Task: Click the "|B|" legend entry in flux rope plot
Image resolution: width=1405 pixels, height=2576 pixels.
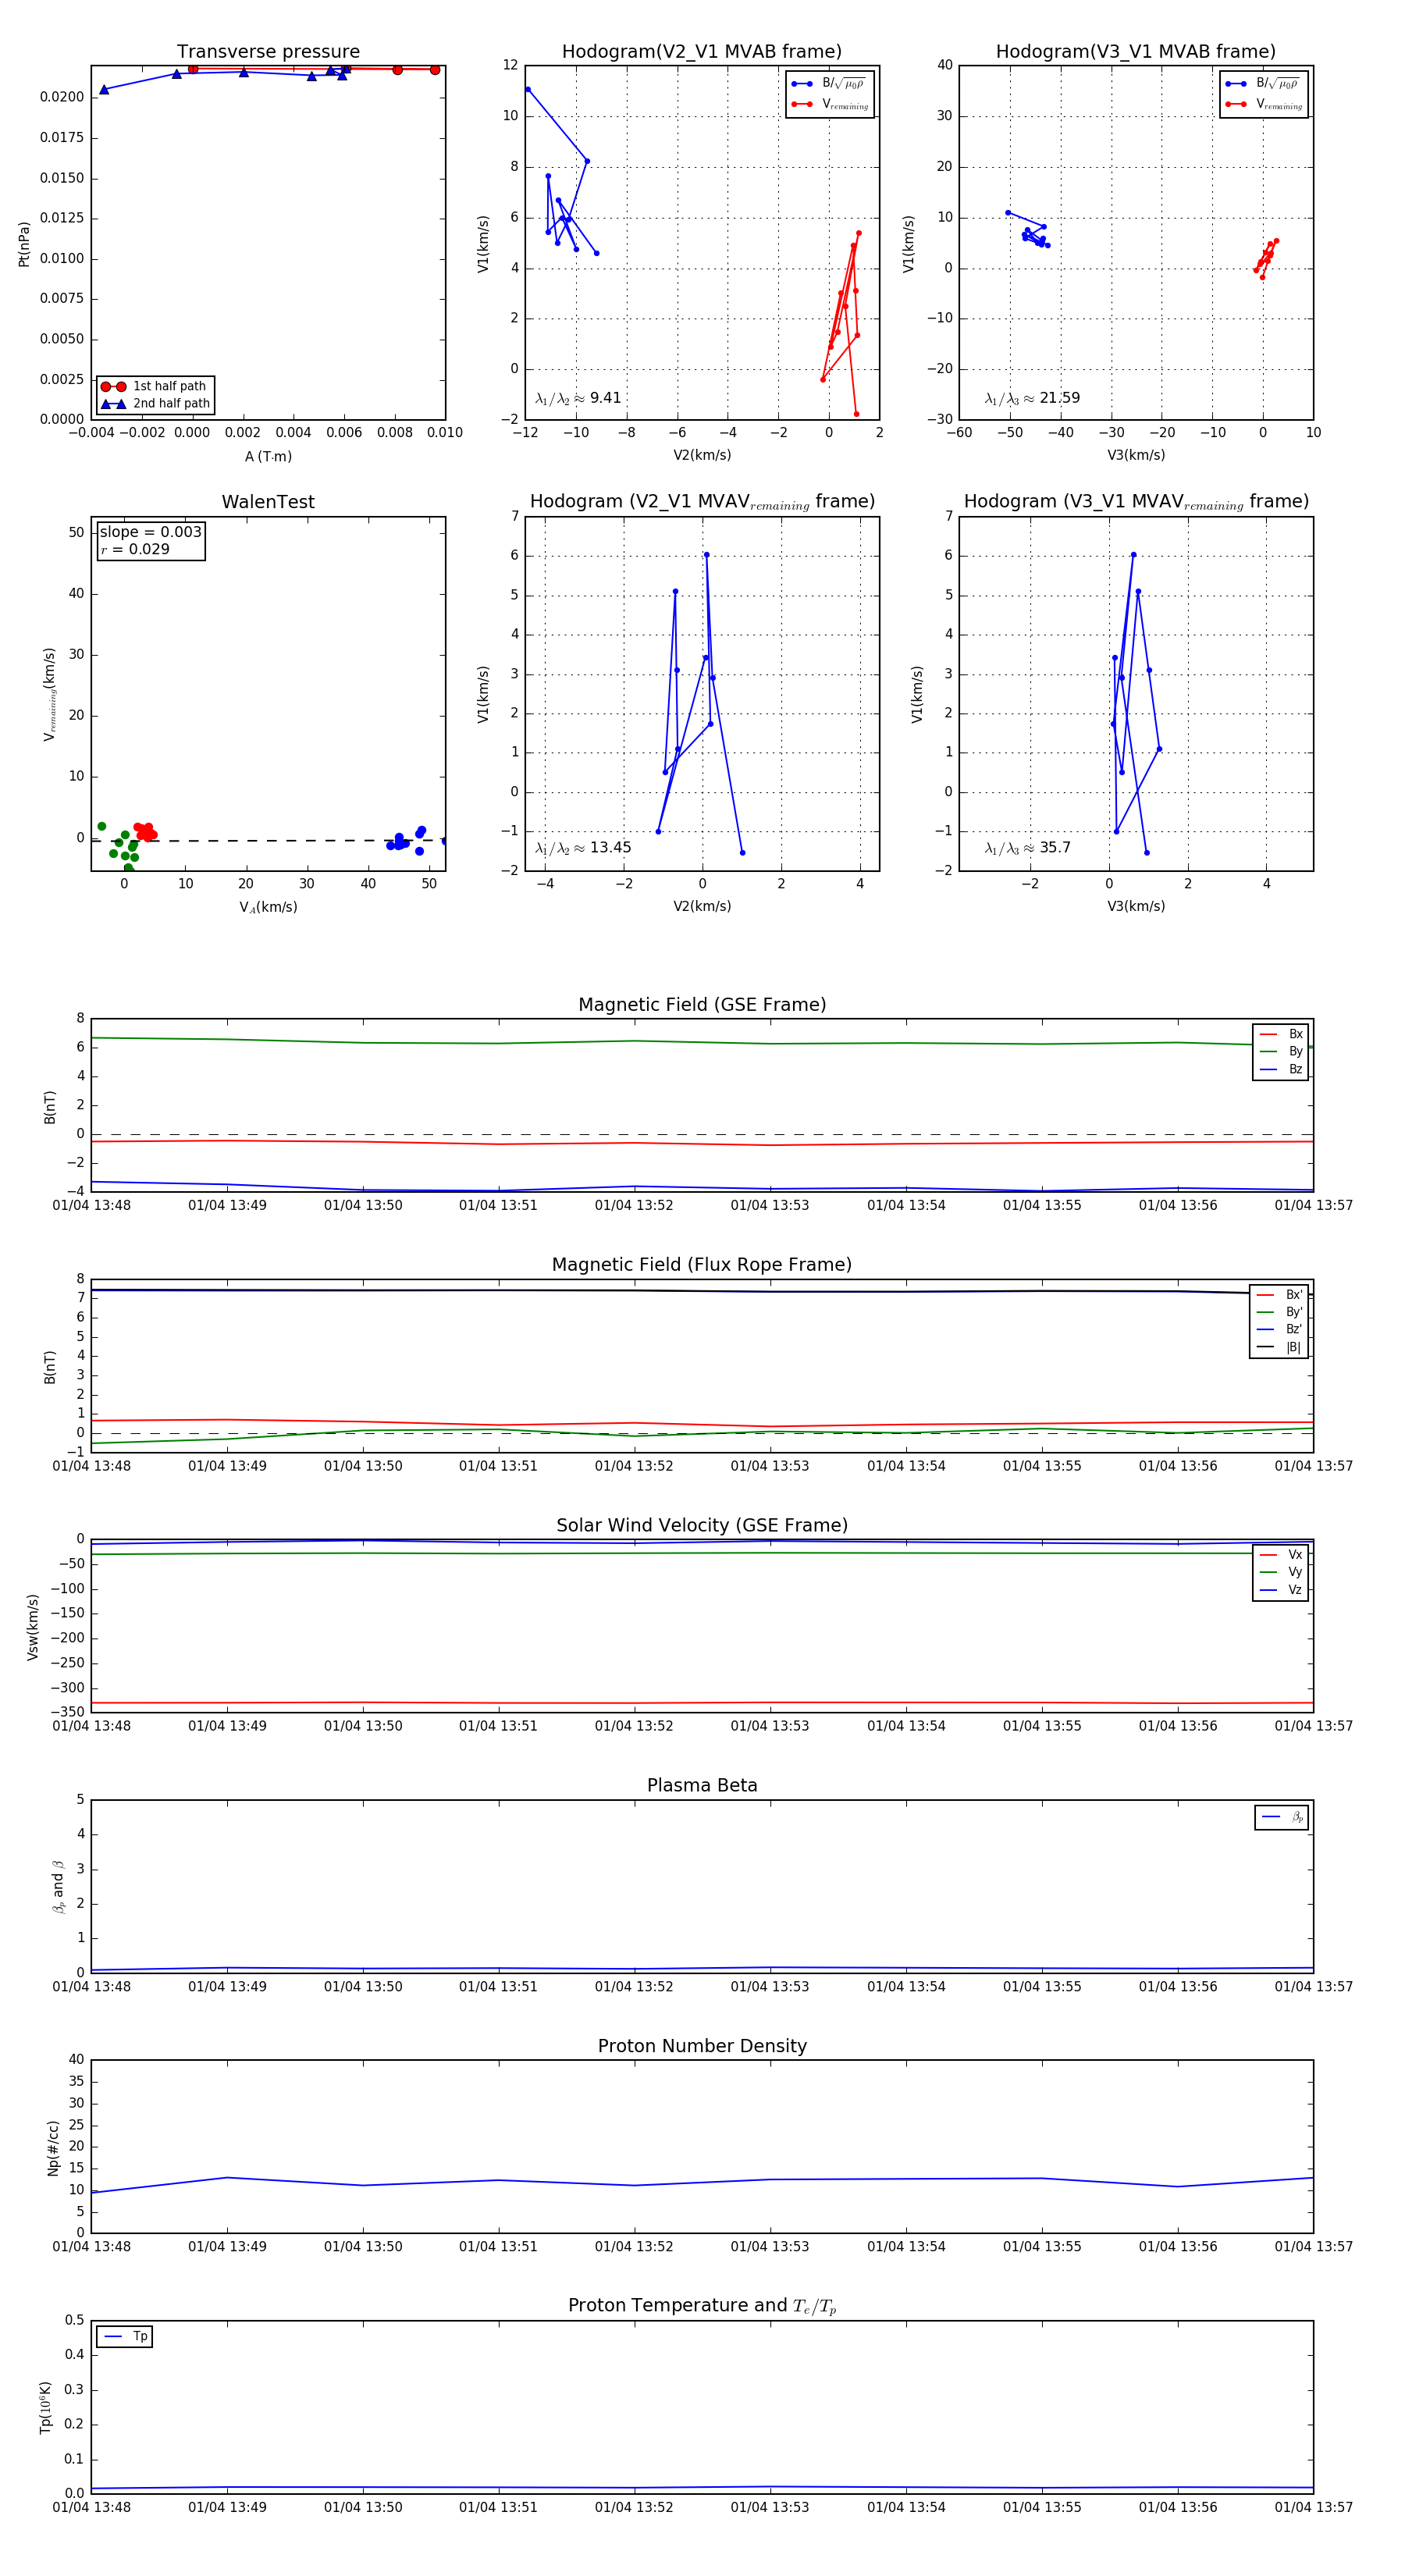Action: point(1280,1347)
